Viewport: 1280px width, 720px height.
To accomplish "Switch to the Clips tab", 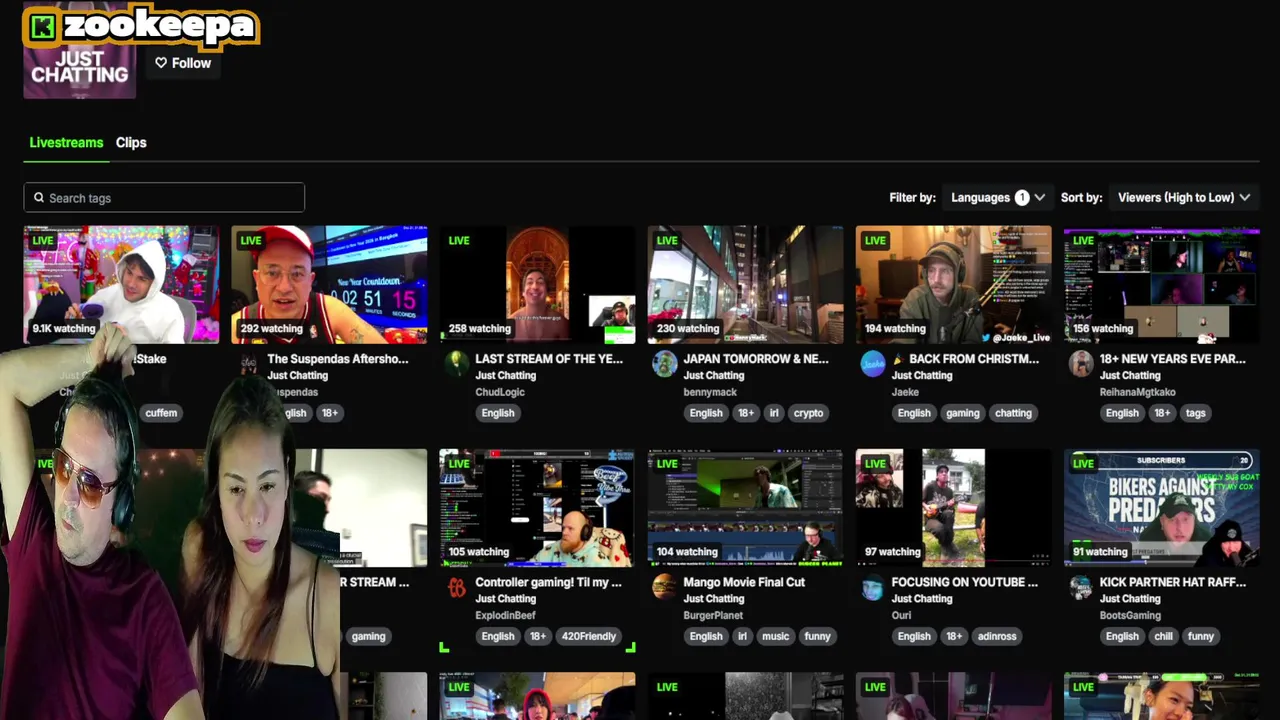I will point(131,142).
